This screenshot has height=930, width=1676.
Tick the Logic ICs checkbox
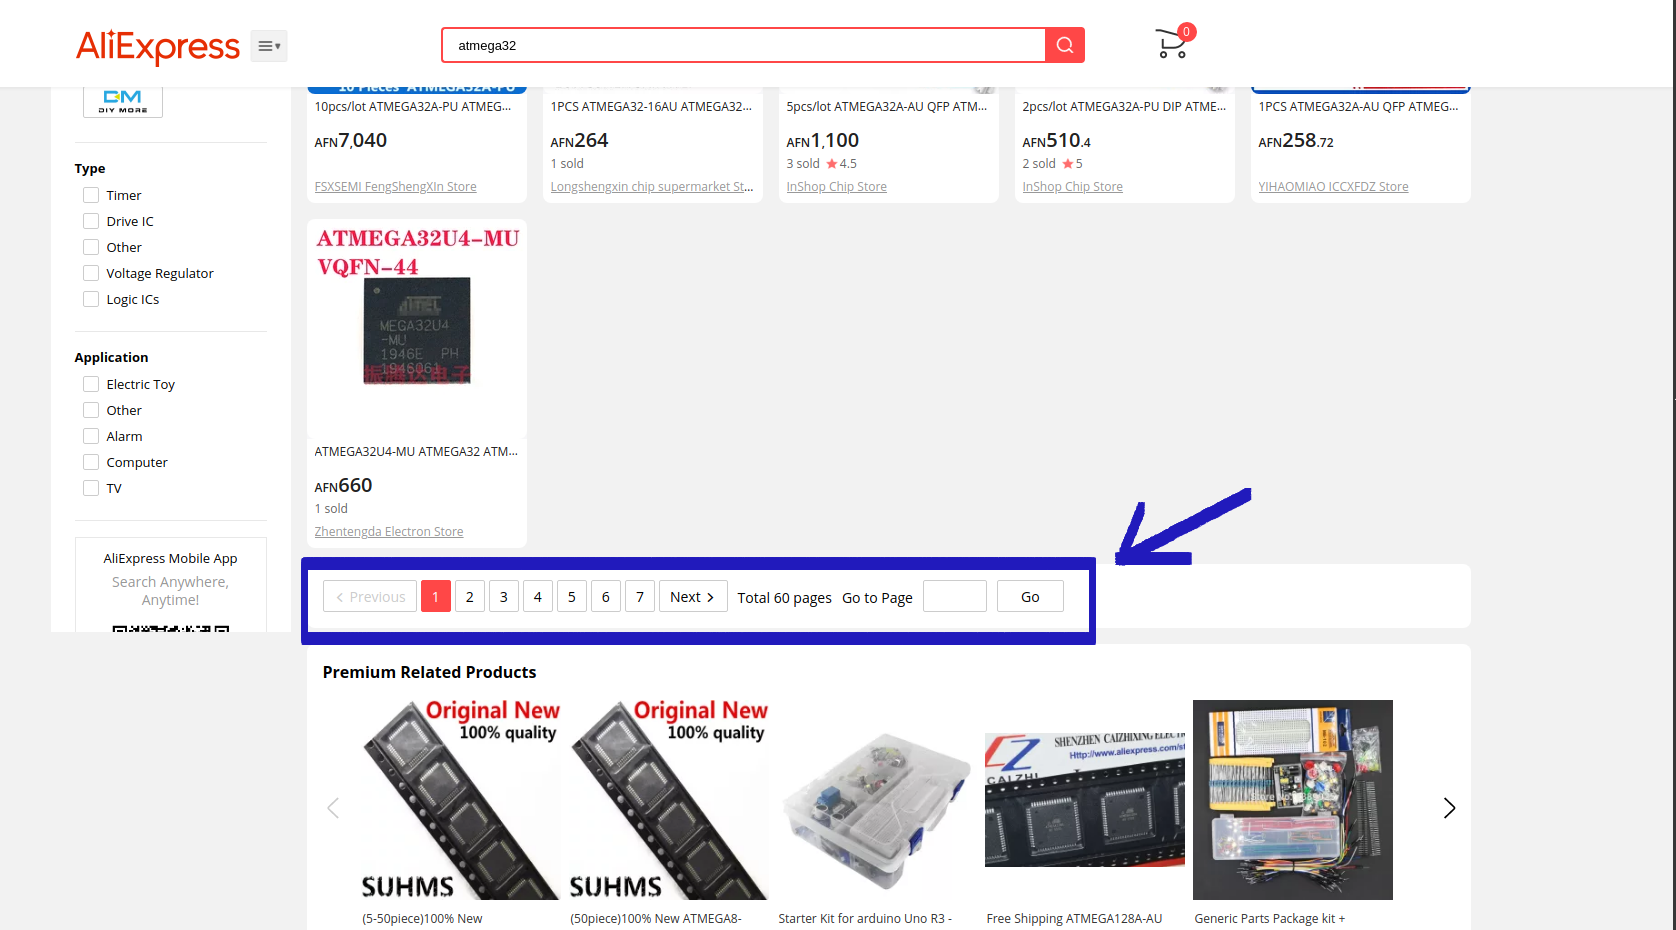pos(91,299)
